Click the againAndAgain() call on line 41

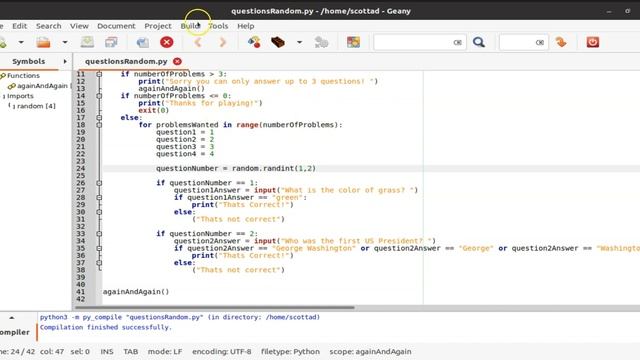pos(136,292)
